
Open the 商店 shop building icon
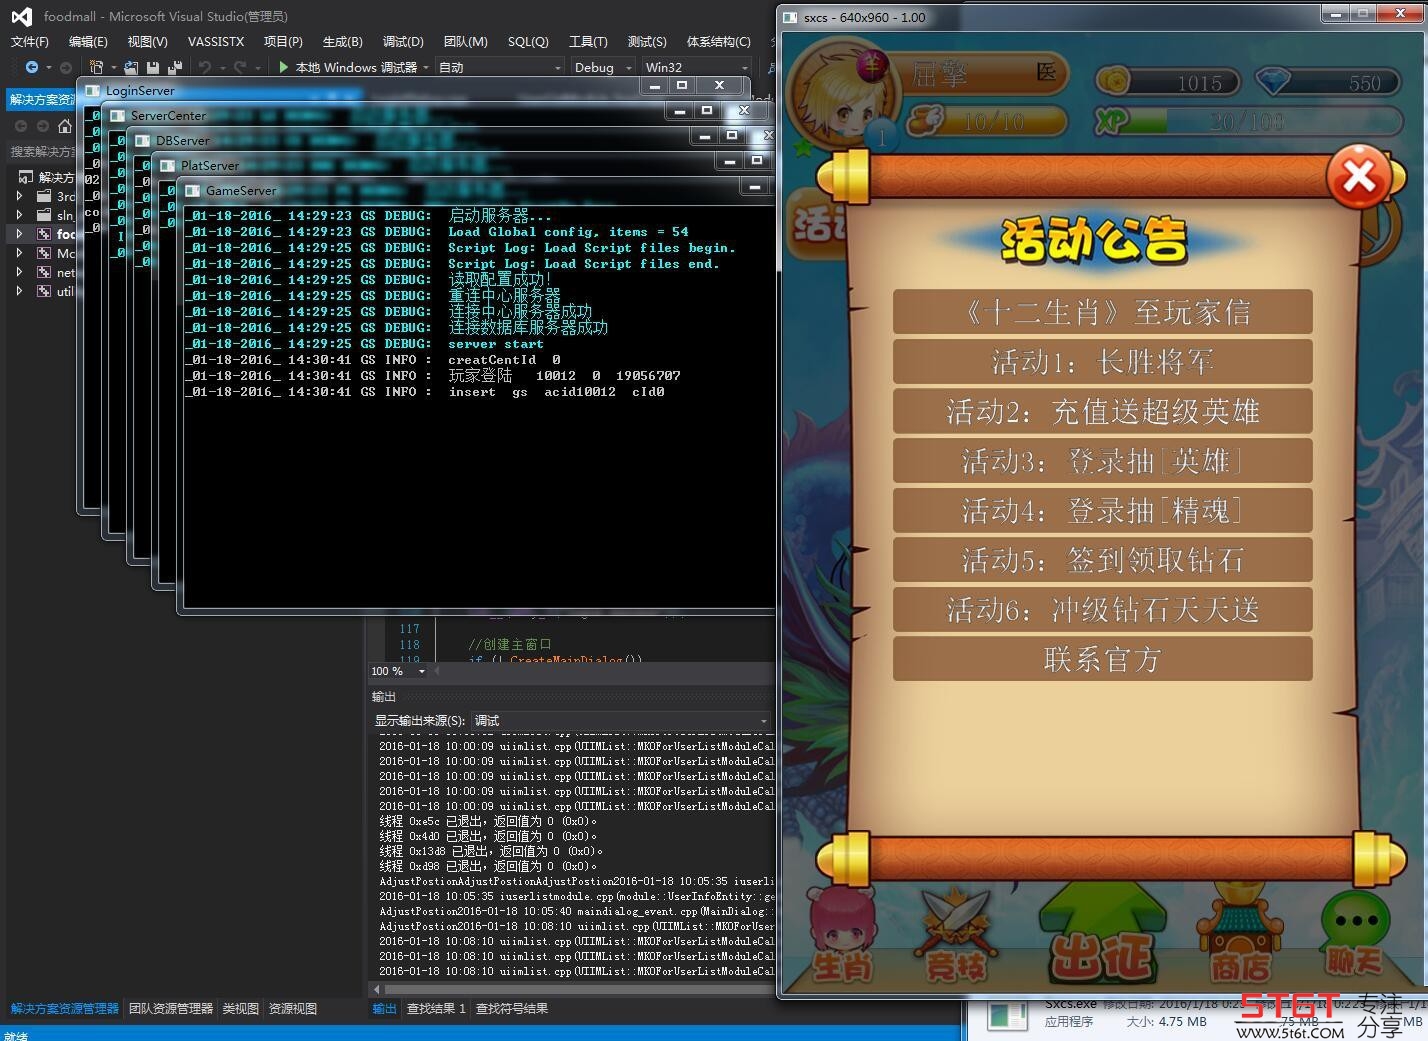[x=1240, y=937]
